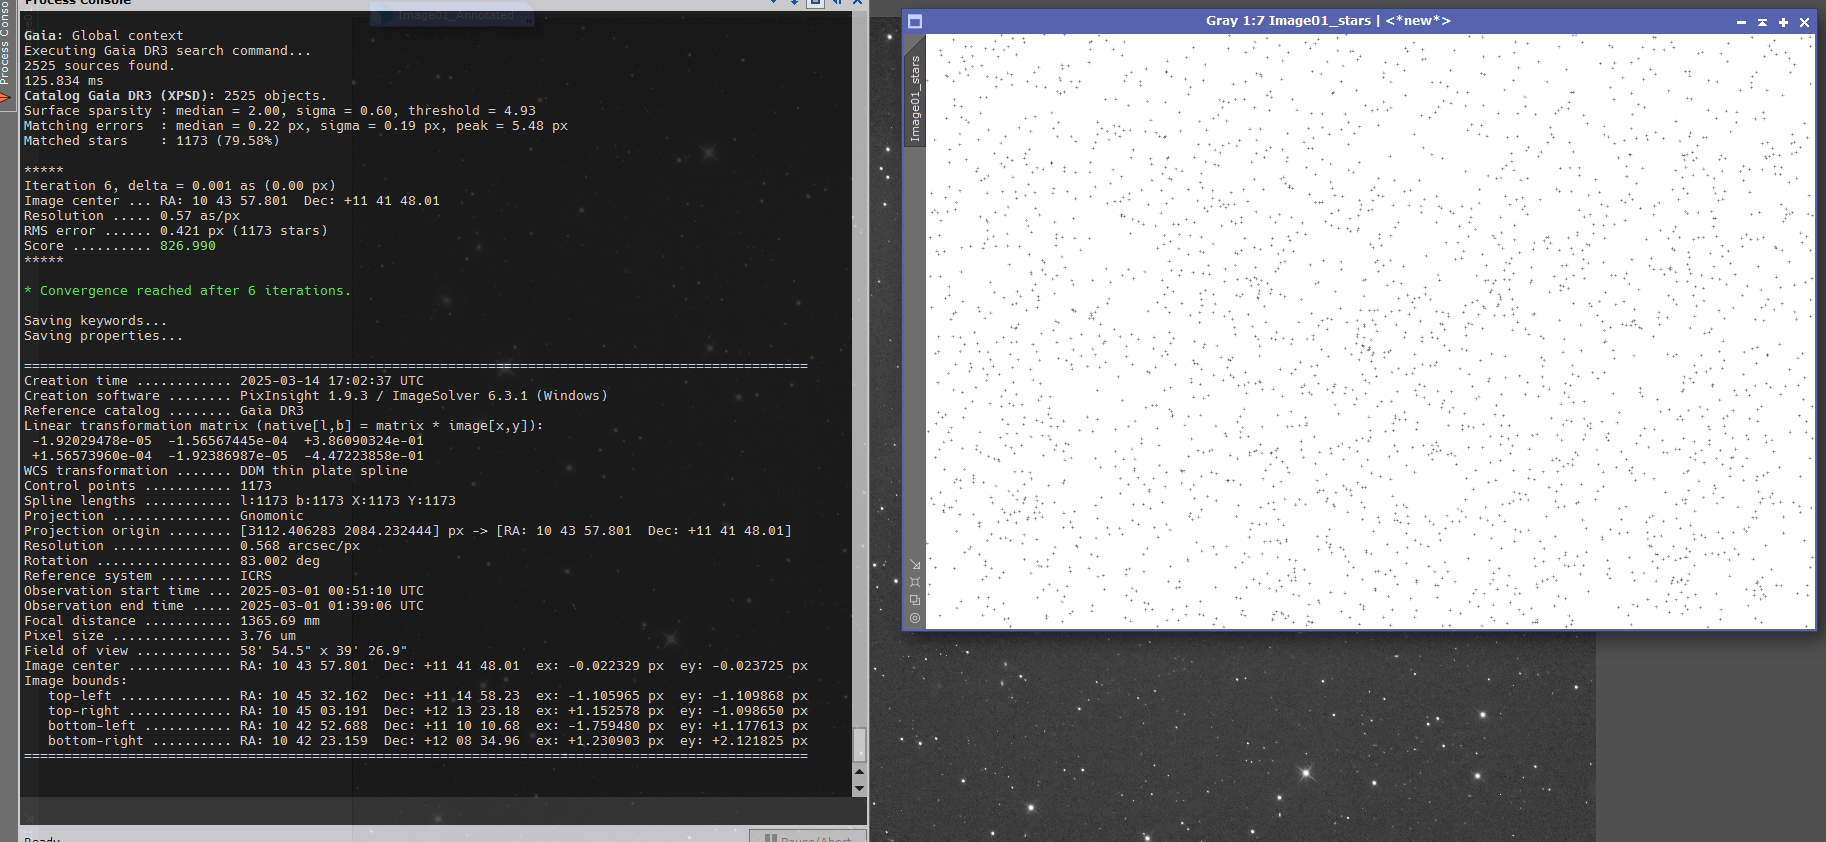
Task: Click the overlapping squares icon in Image01_stars window
Action: click(x=914, y=600)
